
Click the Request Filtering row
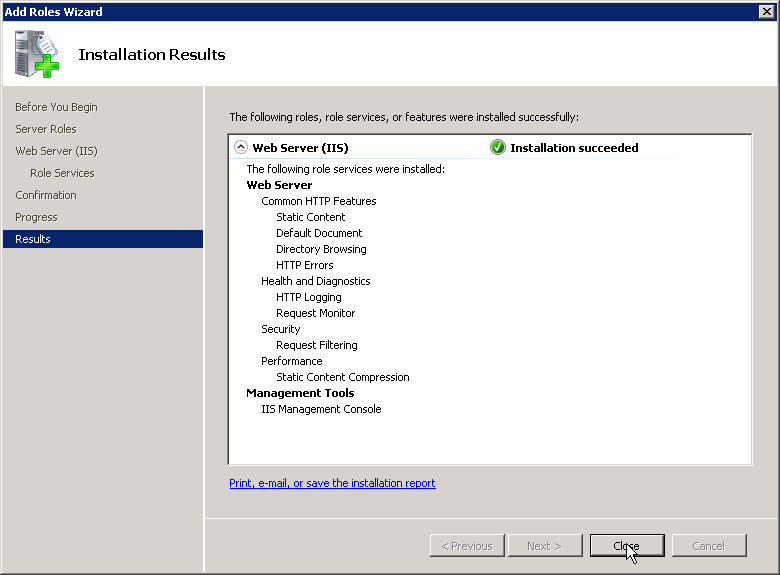tap(316, 345)
